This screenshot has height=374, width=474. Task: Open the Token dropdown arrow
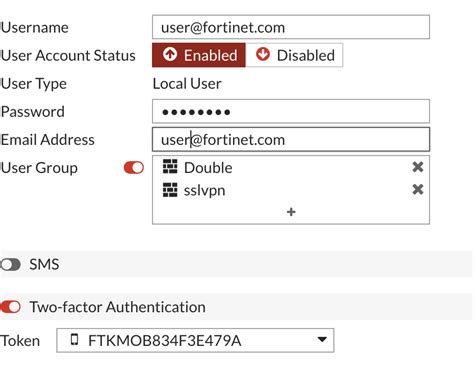tap(322, 340)
